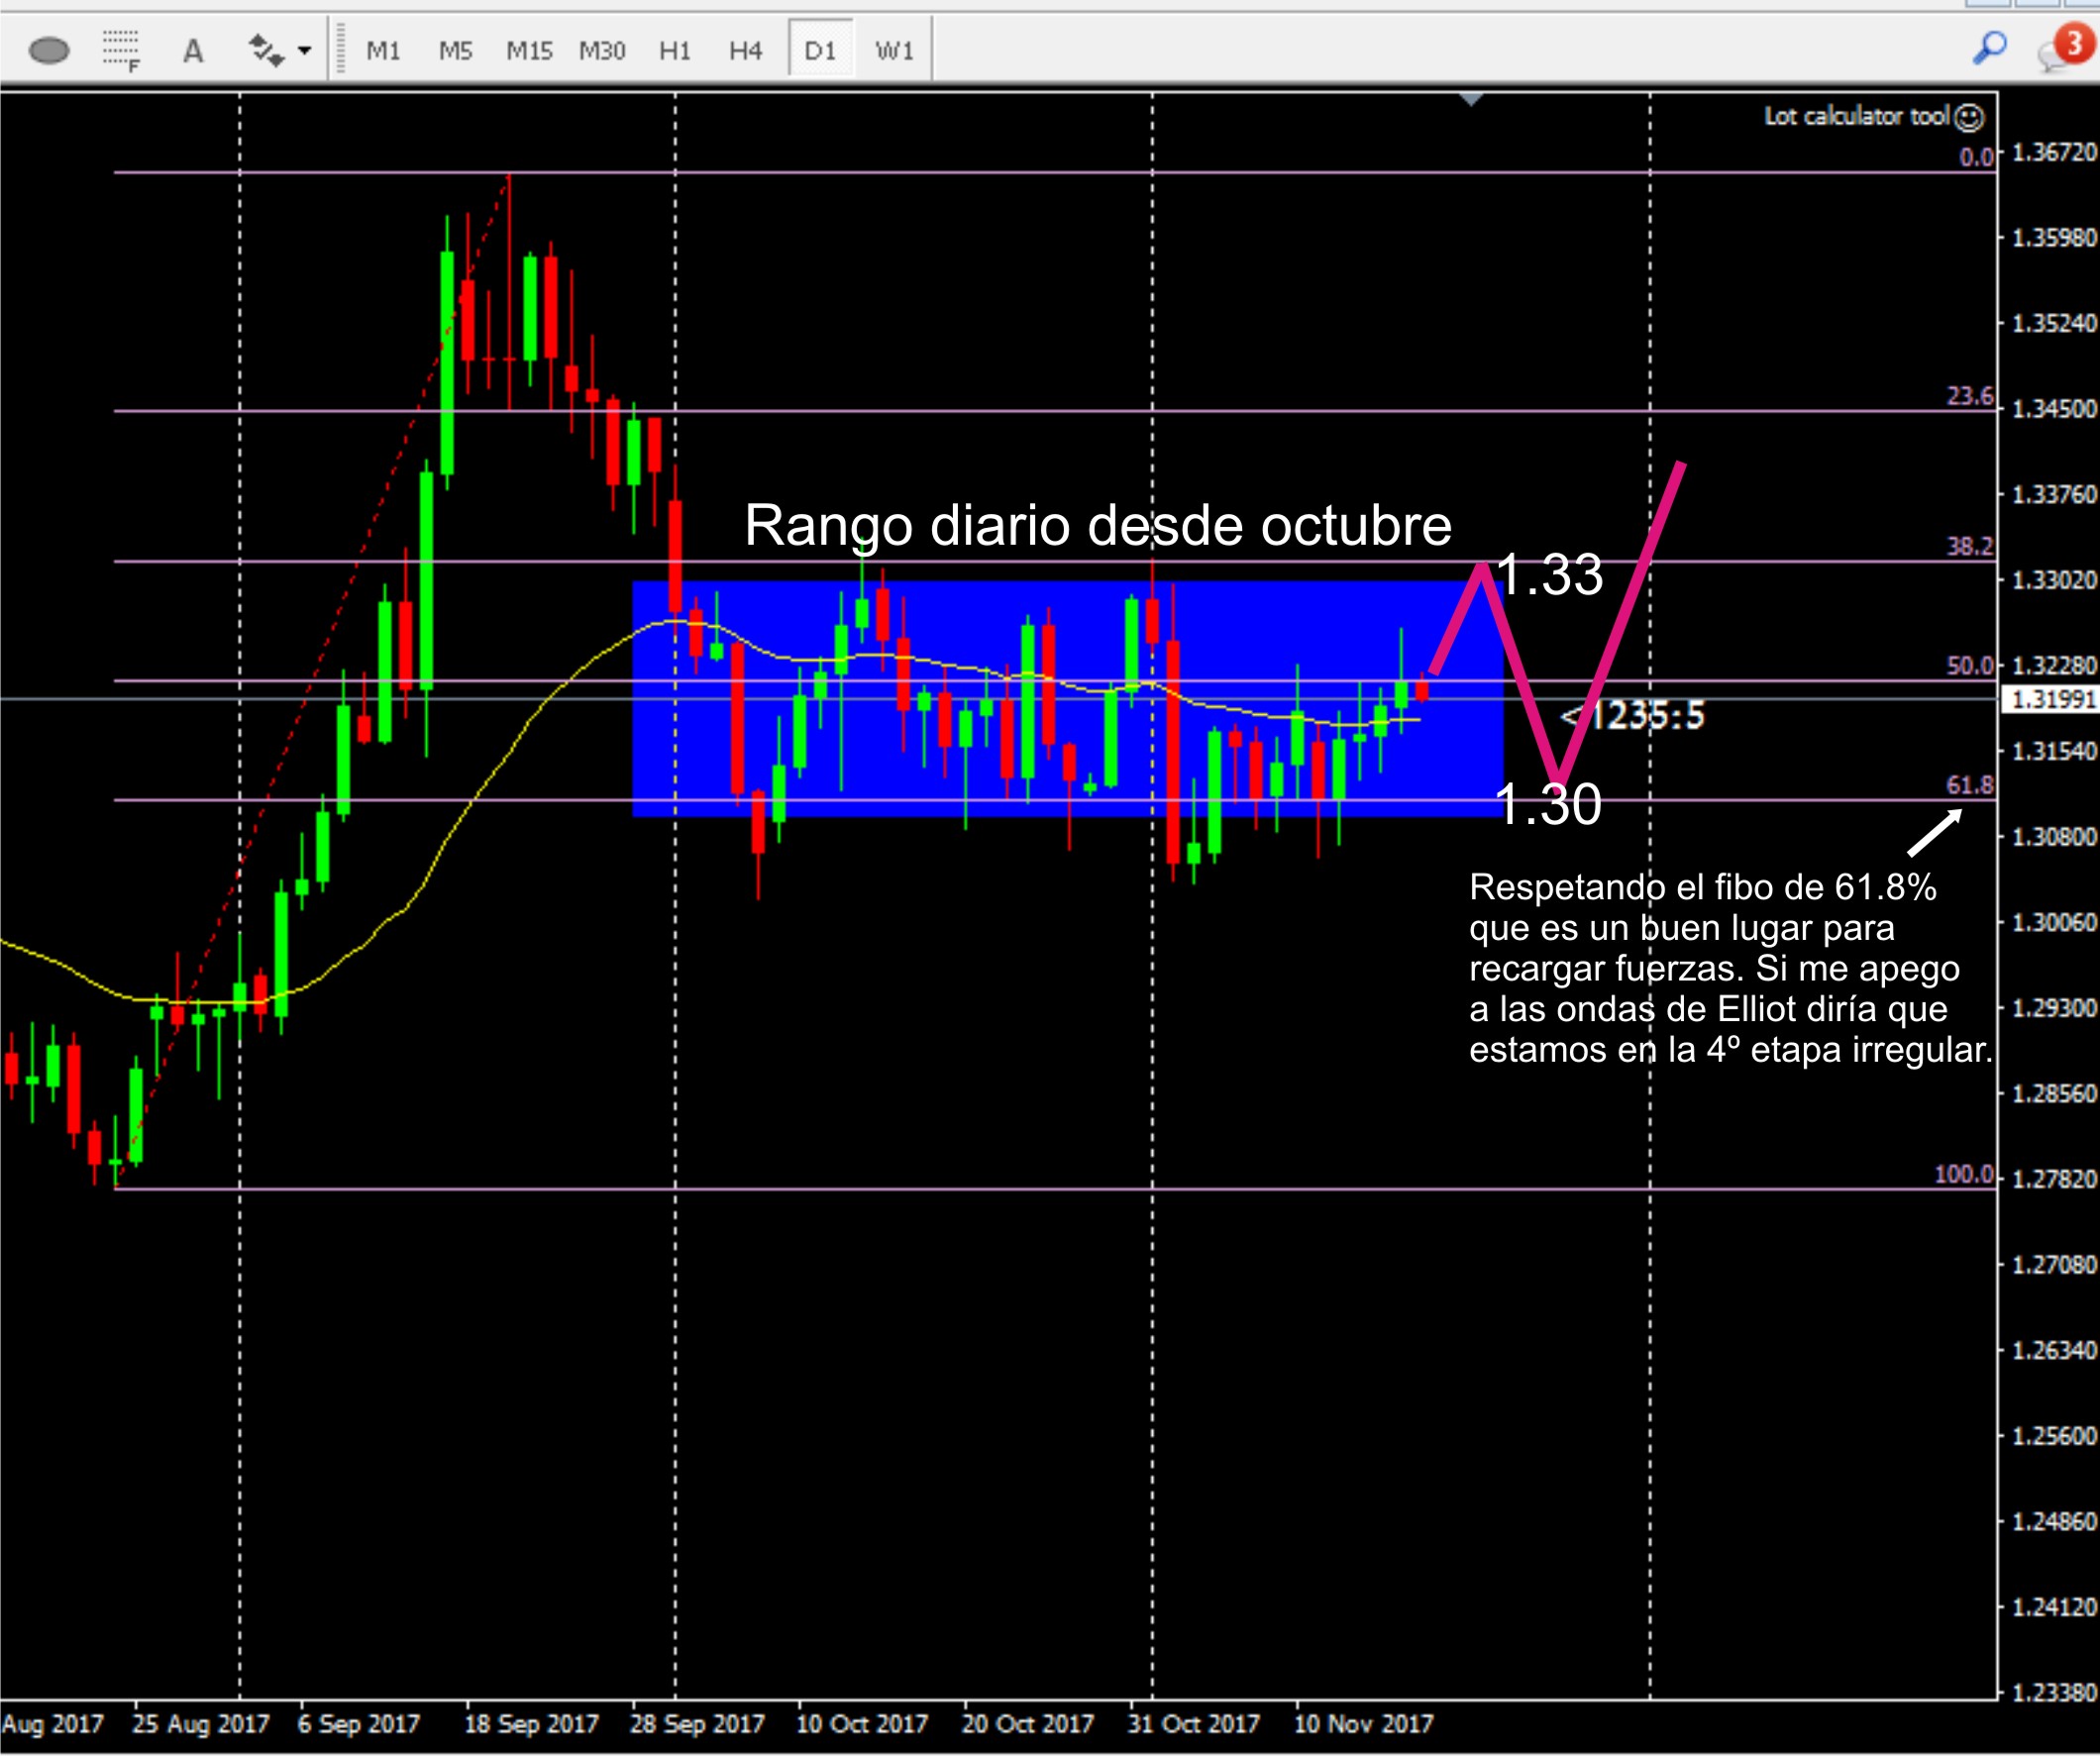Choose the W1 timeframe button
This screenshot has width=2100, height=1756.
pyautogui.click(x=895, y=50)
